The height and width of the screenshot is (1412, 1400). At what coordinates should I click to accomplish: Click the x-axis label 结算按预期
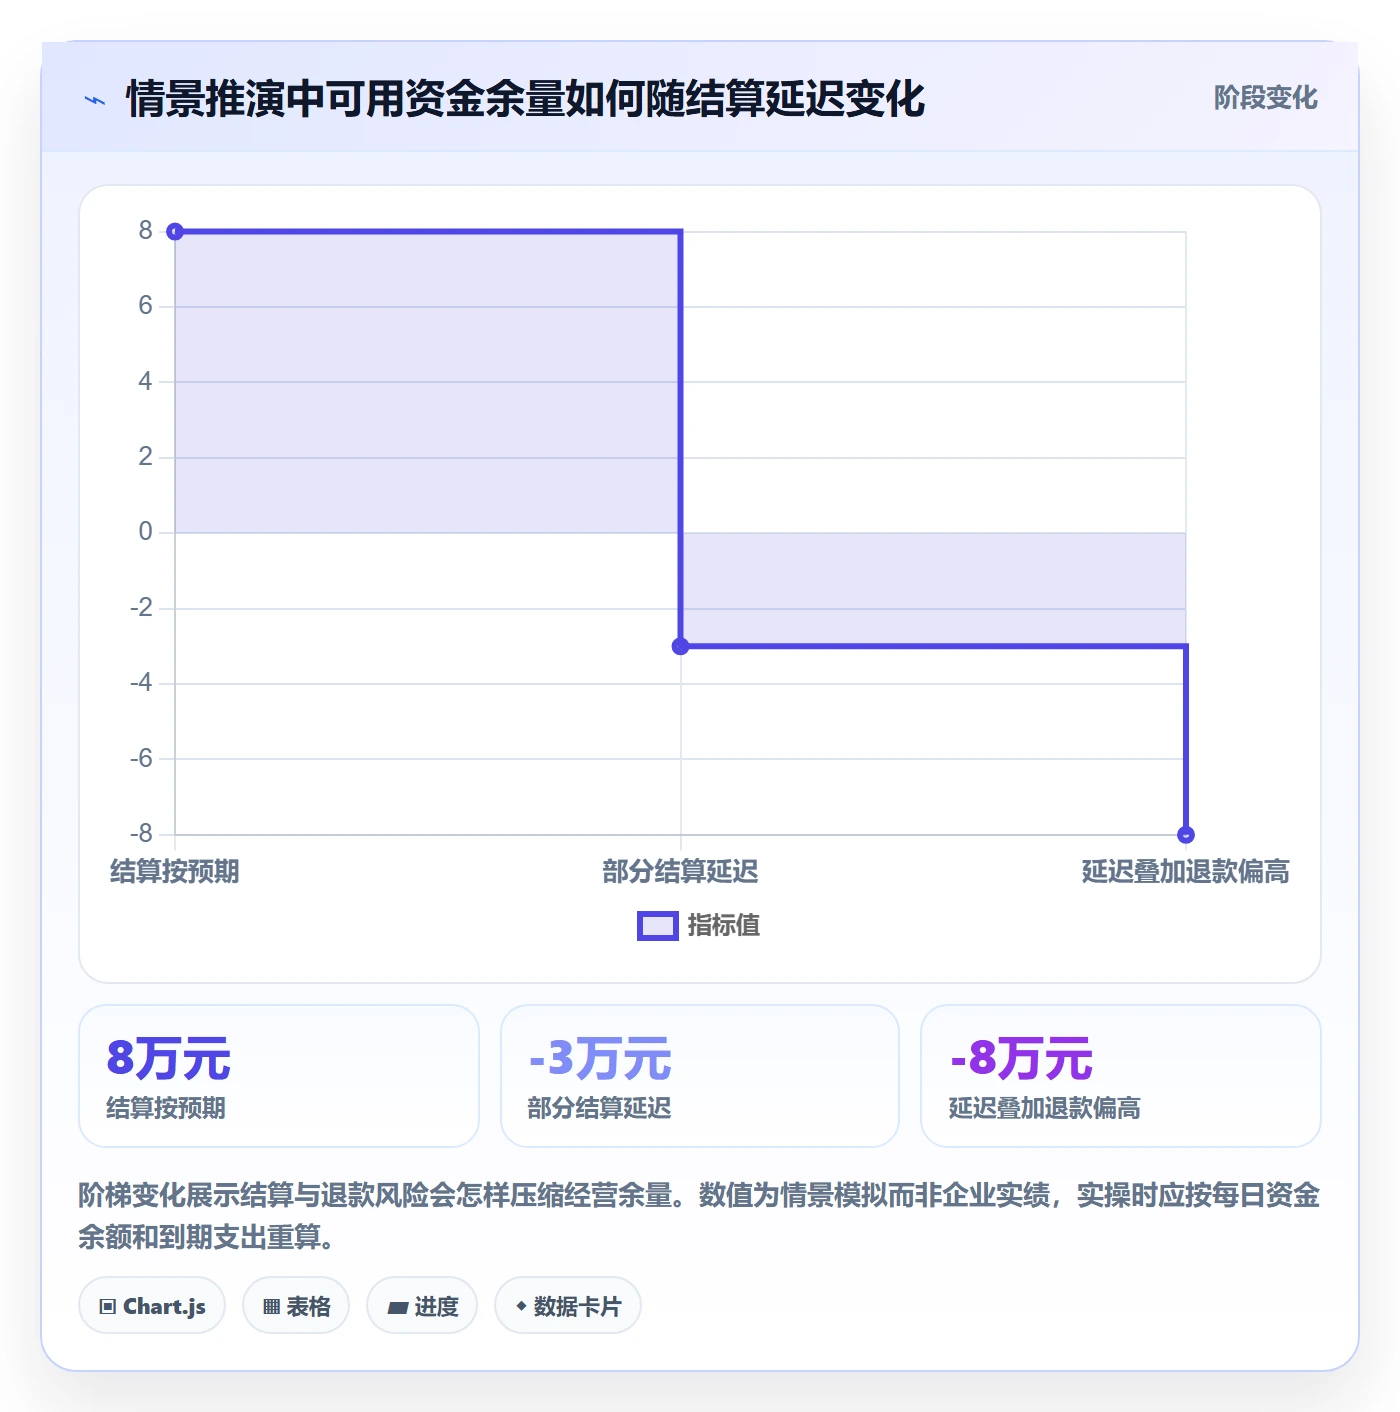[x=175, y=871]
